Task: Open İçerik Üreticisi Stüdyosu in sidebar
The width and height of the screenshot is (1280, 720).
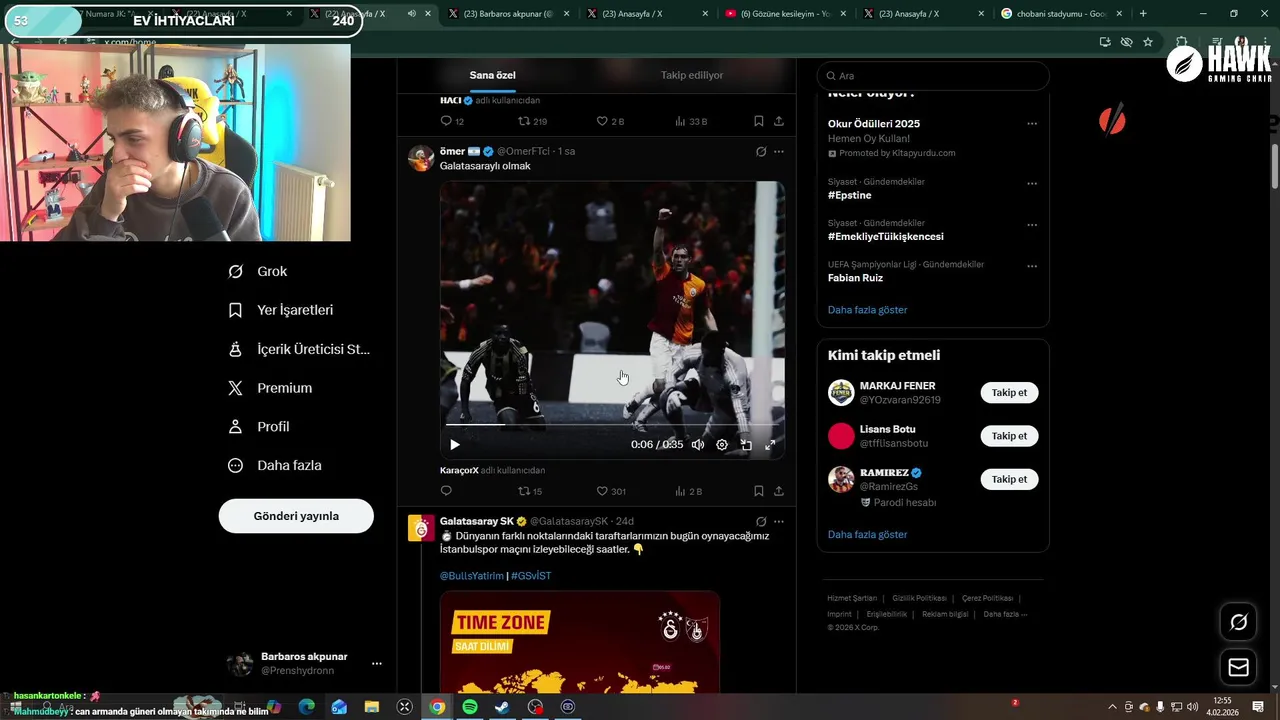Action: pyautogui.click(x=299, y=349)
